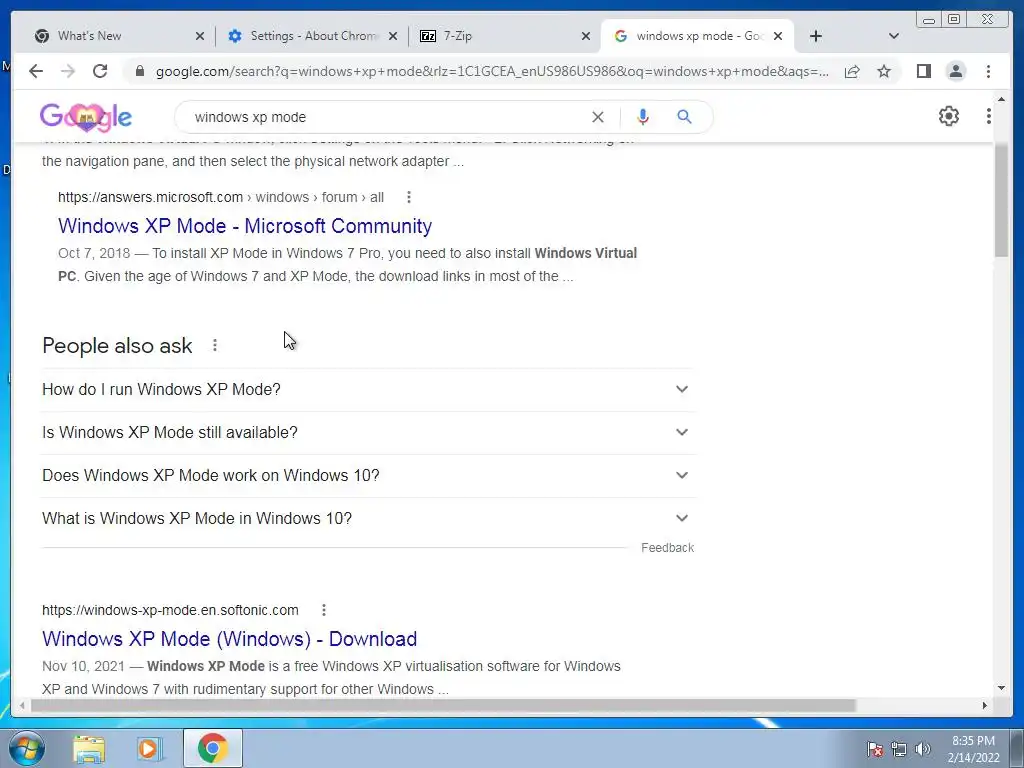Open the volume speaker icon in tray
This screenshot has width=1024, height=768.
pyautogui.click(x=922, y=749)
